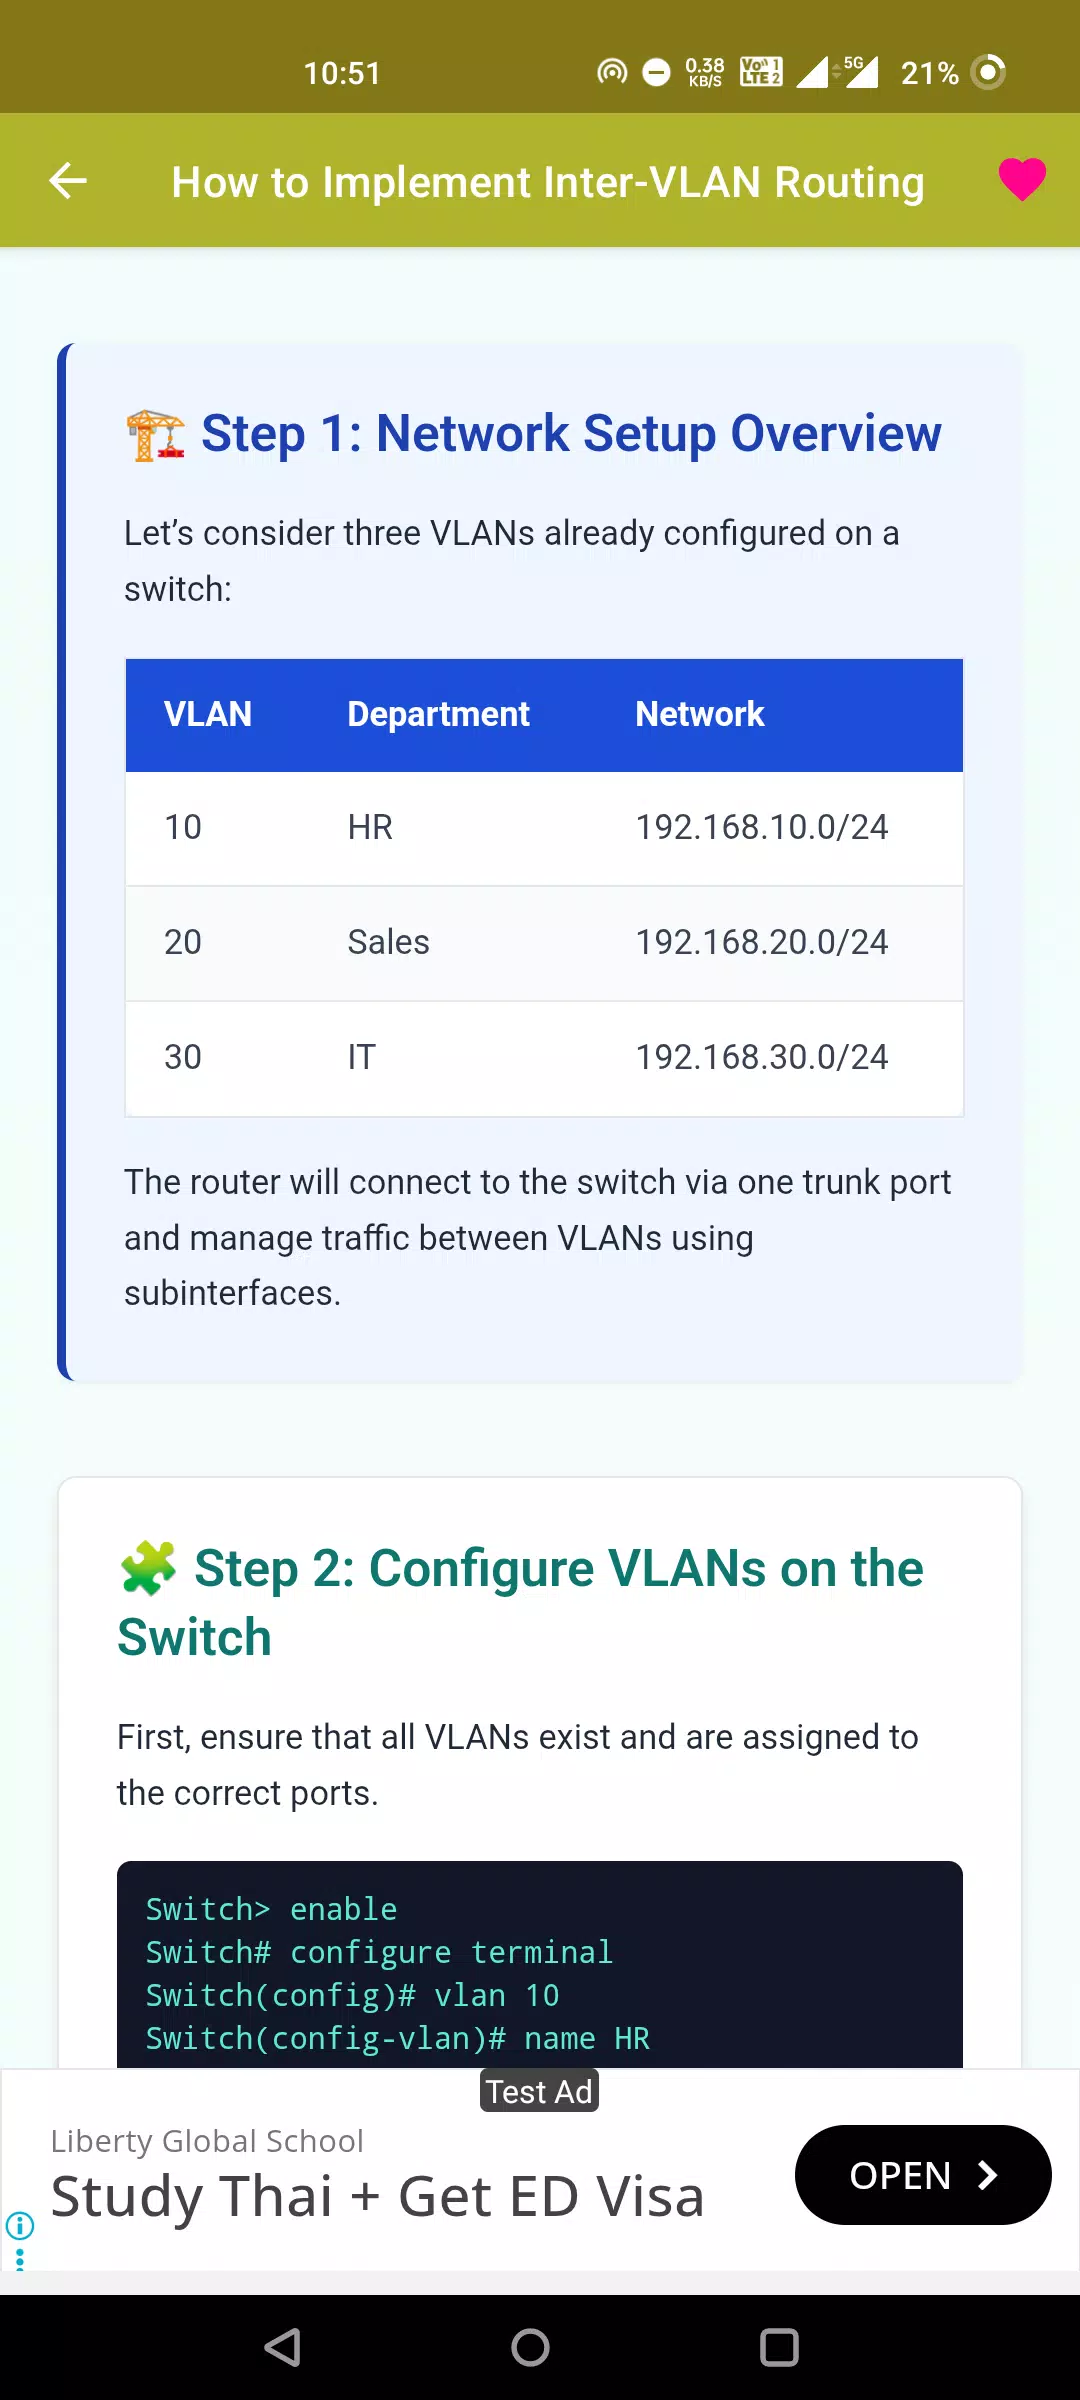Viewport: 1080px width, 2400px height.
Task: Tap the crane emoji beside Step 1
Action: pyautogui.click(x=155, y=436)
